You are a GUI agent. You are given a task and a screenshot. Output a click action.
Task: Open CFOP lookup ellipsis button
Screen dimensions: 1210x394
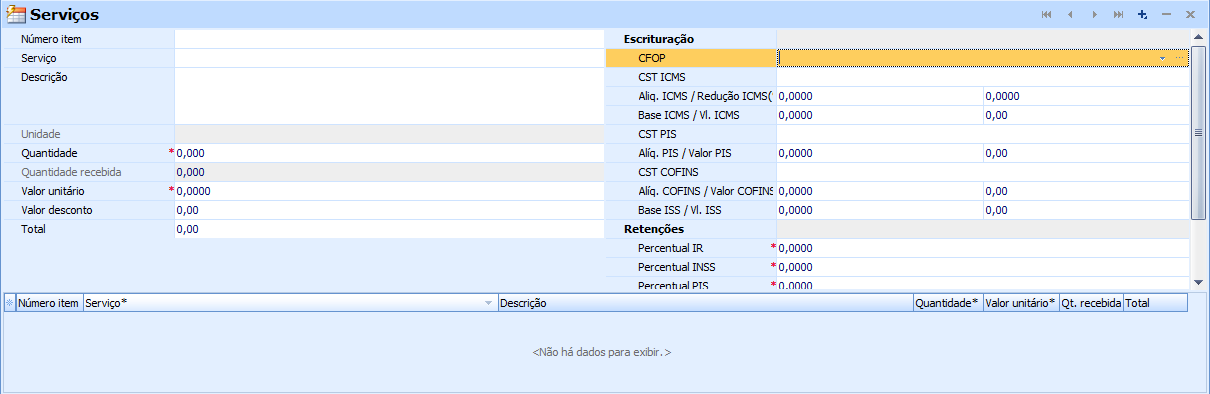[1179, 59]
